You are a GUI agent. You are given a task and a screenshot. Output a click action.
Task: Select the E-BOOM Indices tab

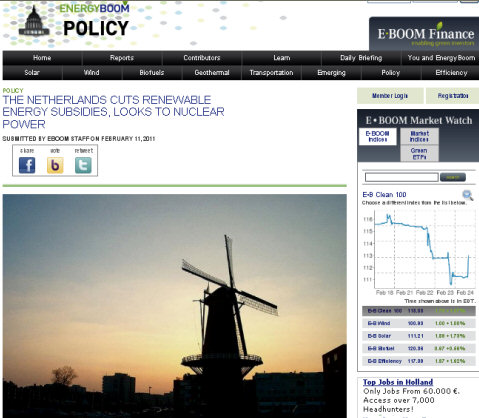tap(378, 137)
